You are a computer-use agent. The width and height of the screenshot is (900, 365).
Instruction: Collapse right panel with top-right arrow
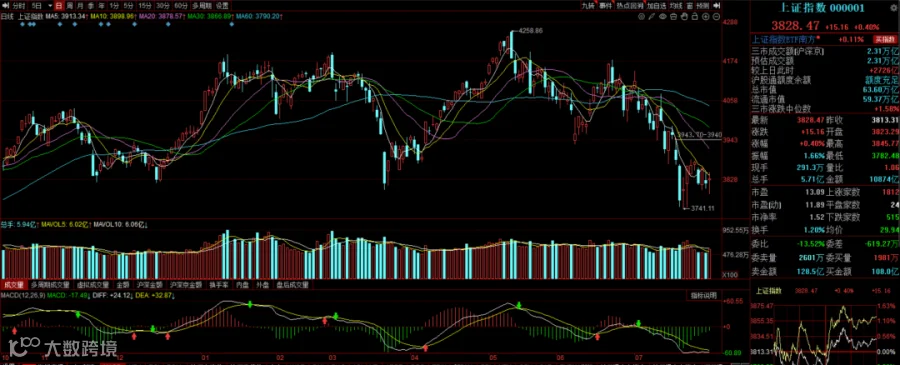tap(716, 6)
